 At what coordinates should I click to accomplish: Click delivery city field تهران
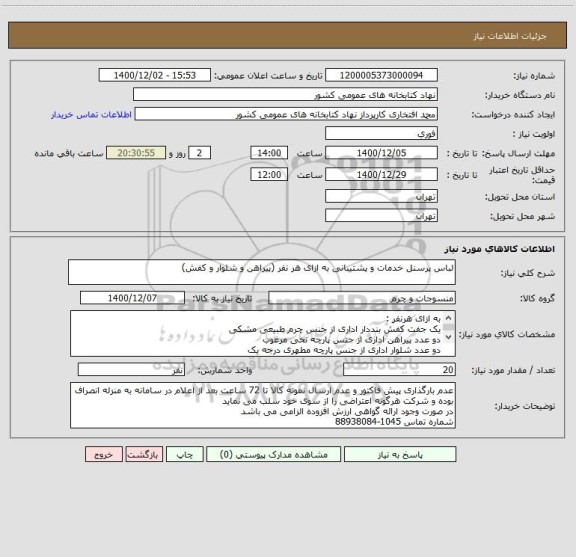(x=381, y=216)
